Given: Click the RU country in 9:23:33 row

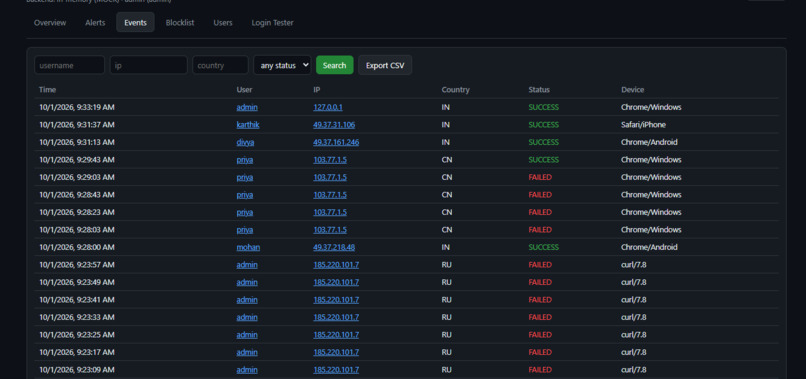Looking at the screenshot, I should [446, 317].
